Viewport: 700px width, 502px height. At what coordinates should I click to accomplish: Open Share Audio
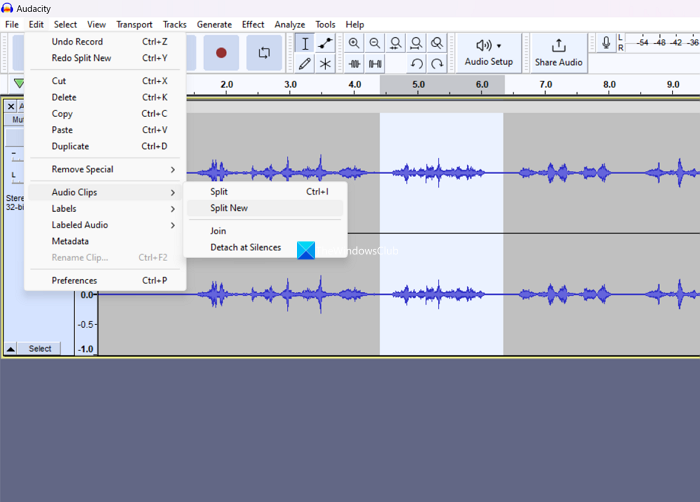(x=558, y=52)
